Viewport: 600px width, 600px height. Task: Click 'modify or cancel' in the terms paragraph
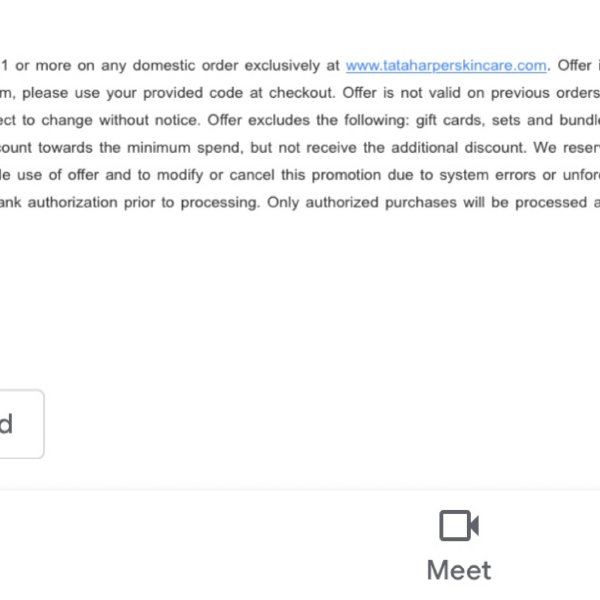[216, 175]
